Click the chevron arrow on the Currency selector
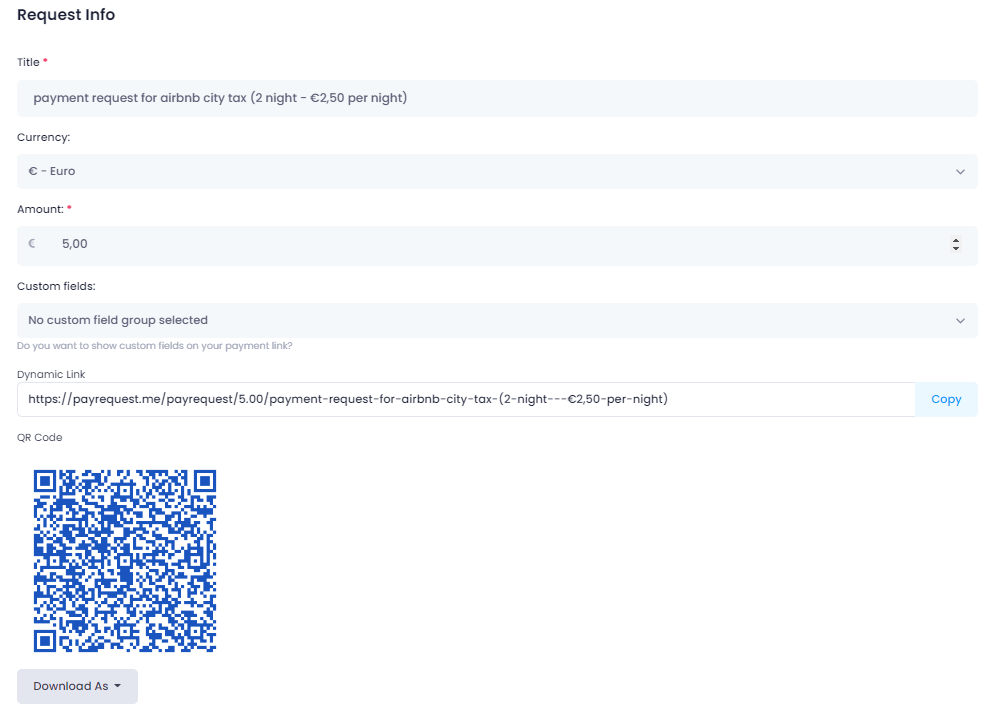990x712 pixels. (960, 172)
